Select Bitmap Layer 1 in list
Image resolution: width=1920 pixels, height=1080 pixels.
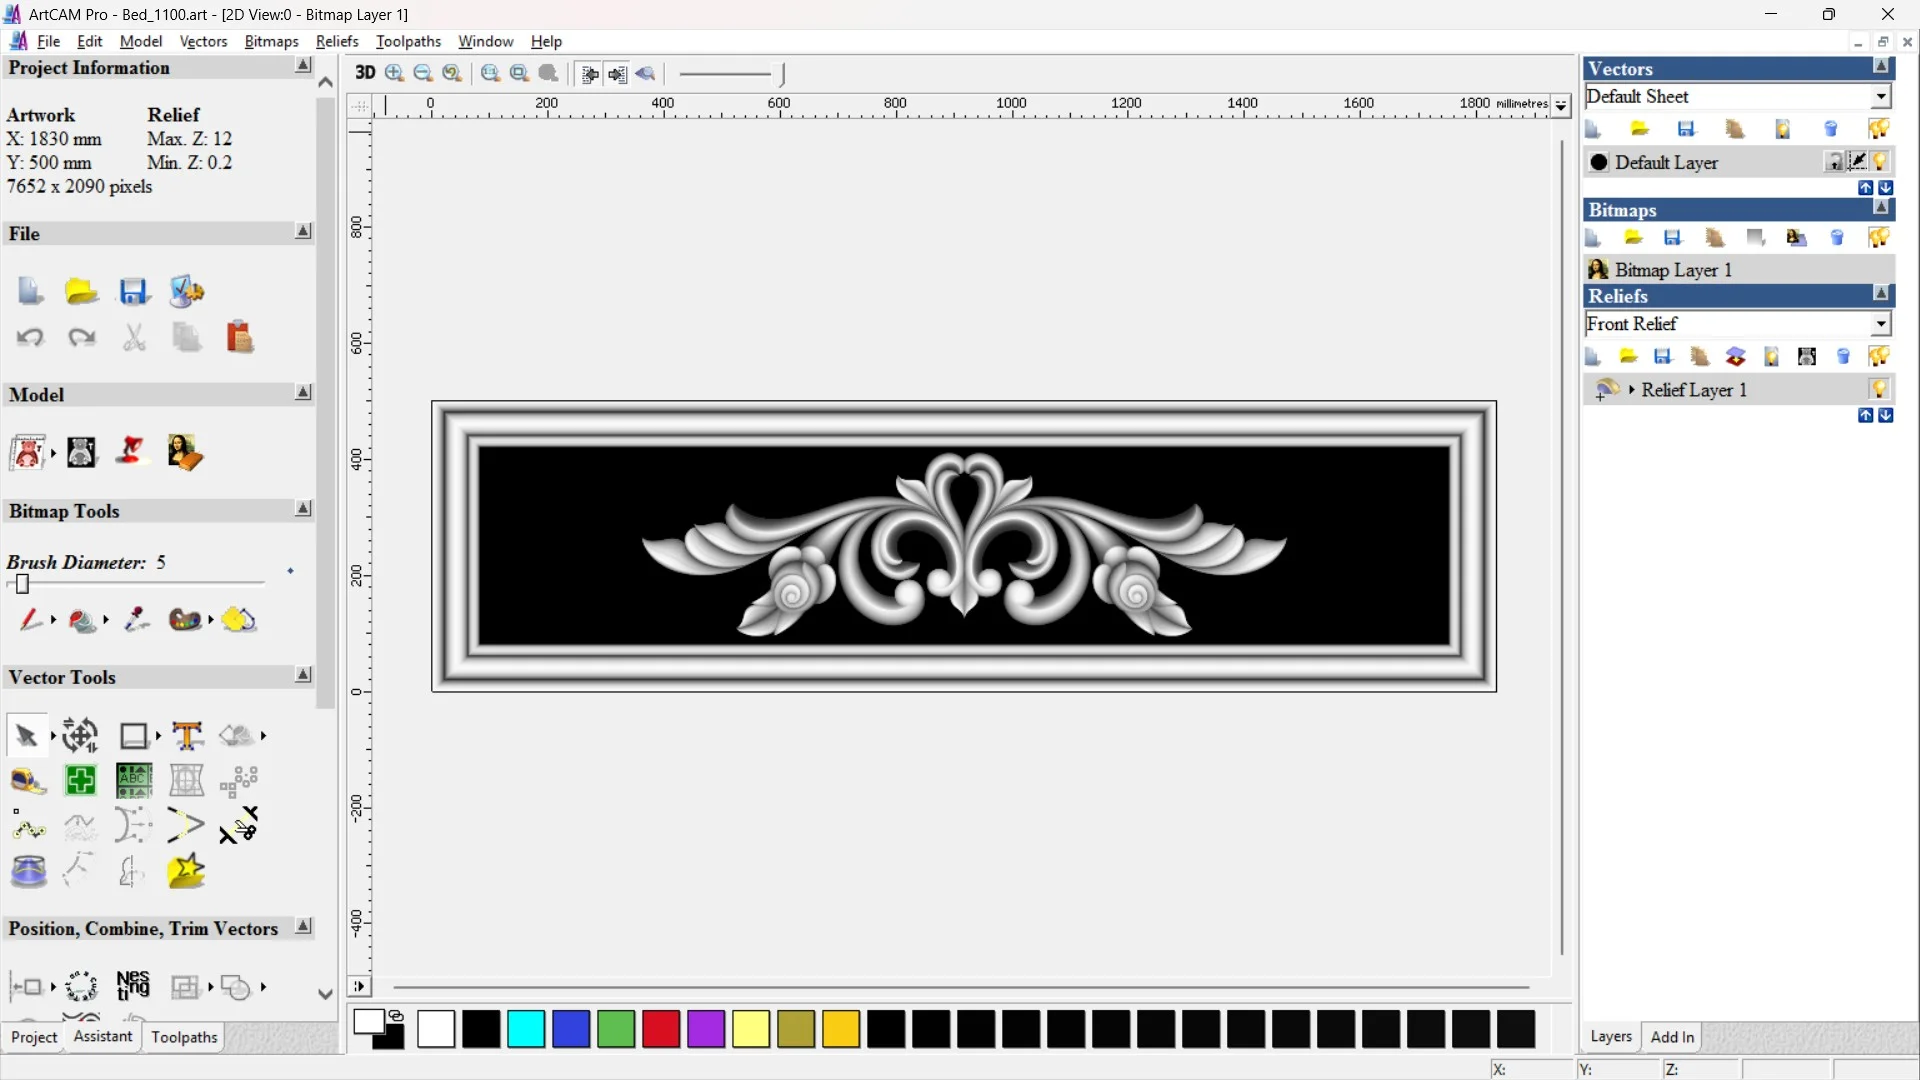(1672, 270)
